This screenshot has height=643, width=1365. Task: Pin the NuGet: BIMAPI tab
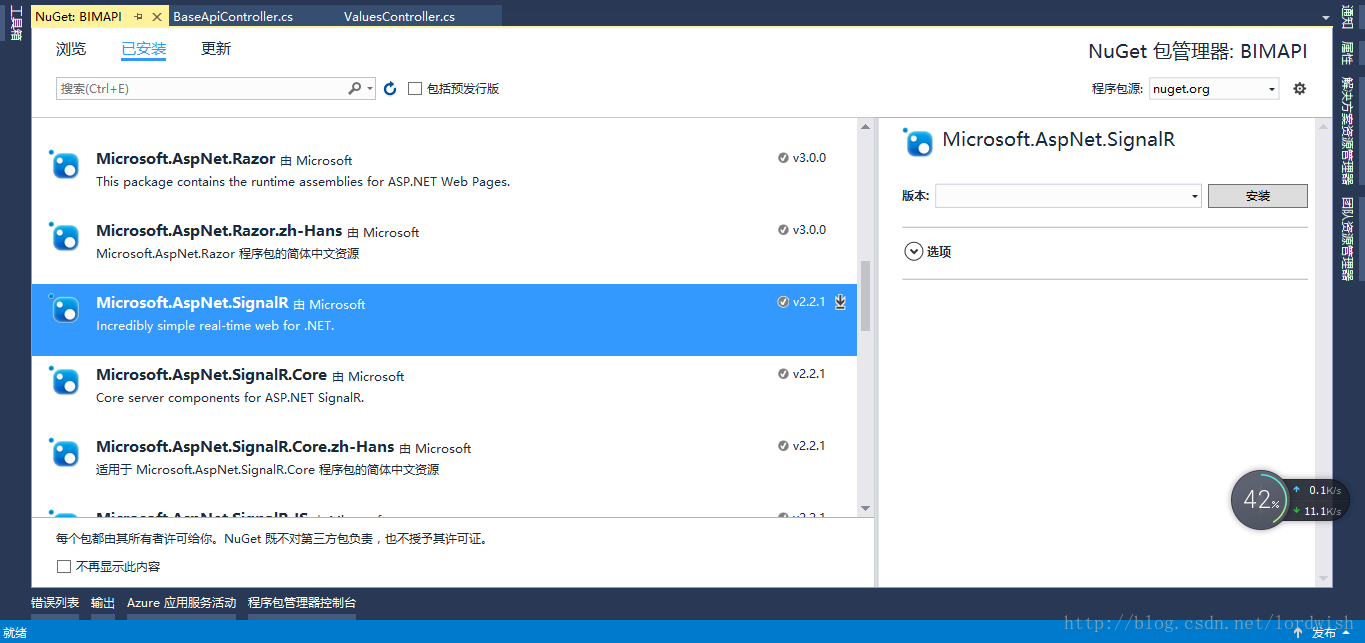tap(139, 17)
